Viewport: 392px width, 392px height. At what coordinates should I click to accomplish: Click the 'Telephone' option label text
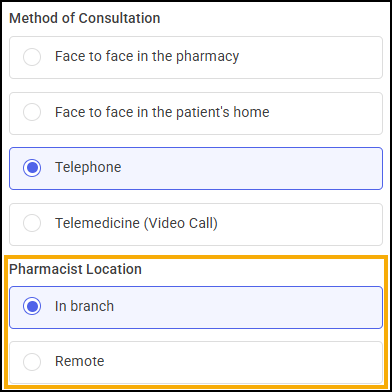[88, 167]
